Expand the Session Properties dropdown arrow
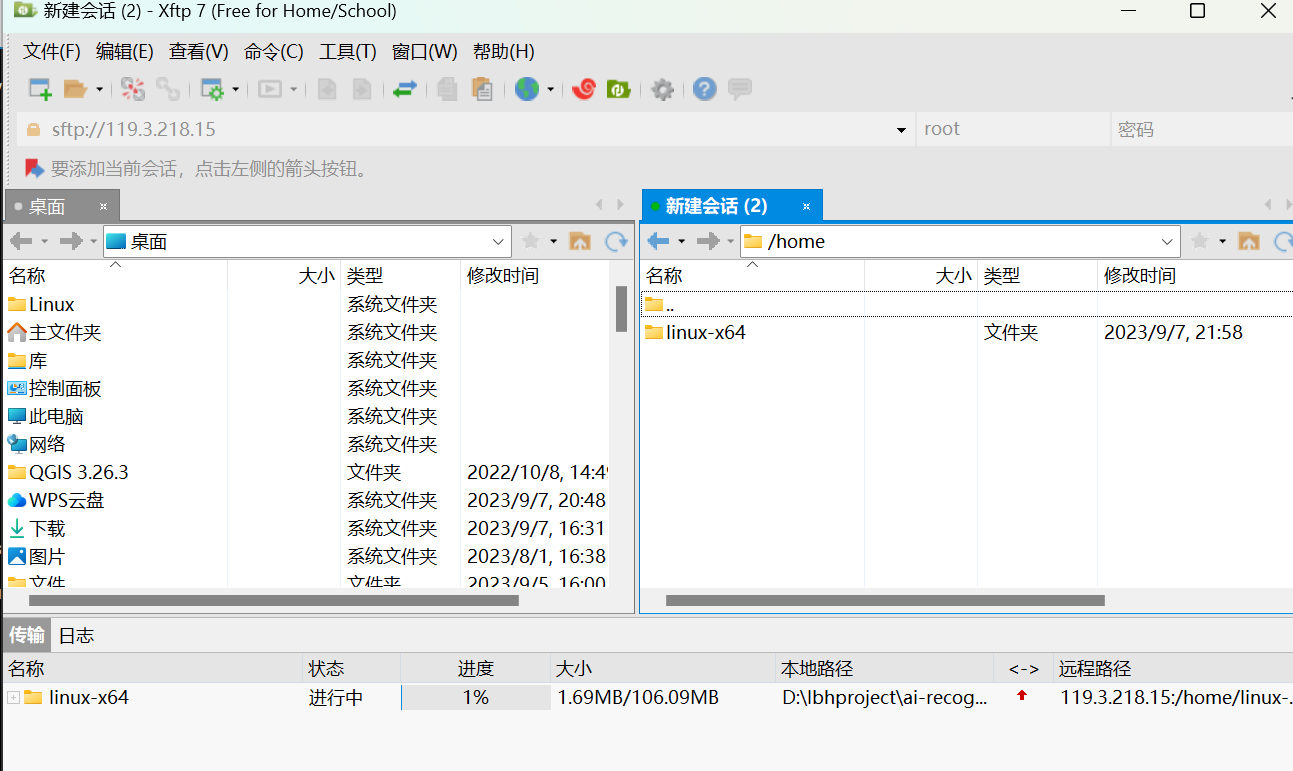 pyautogui.click(x=236, y=89)
